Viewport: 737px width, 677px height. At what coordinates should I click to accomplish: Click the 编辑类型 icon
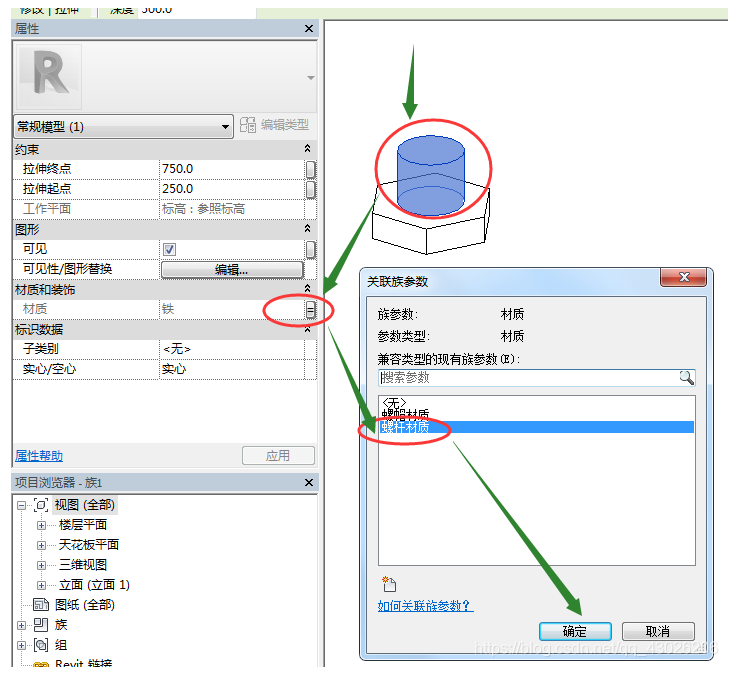(248, 125)
